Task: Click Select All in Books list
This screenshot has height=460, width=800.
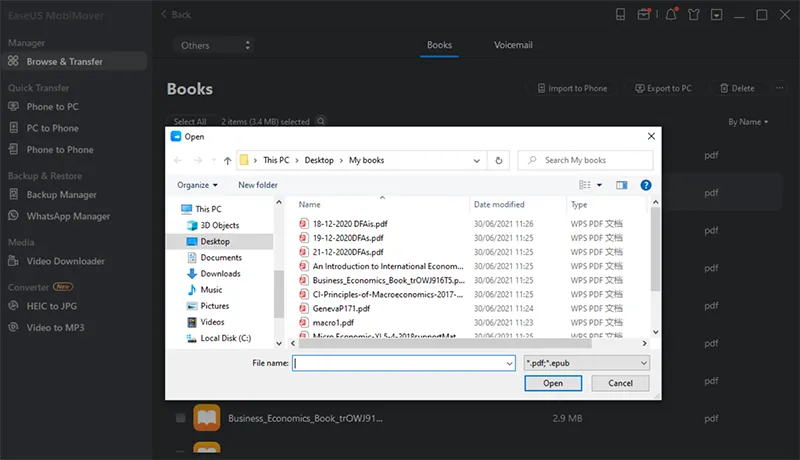Action: click(x=190, y=121)
